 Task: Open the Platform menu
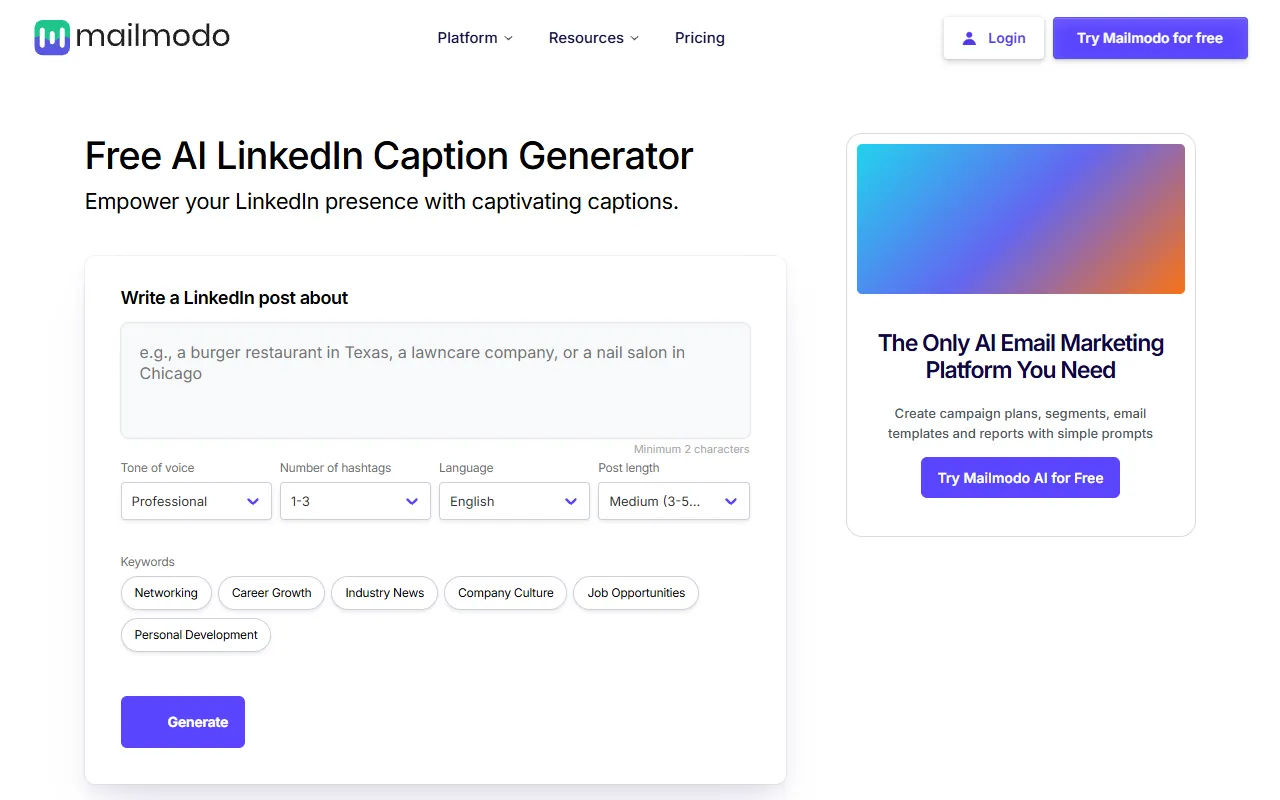[467, 38]
